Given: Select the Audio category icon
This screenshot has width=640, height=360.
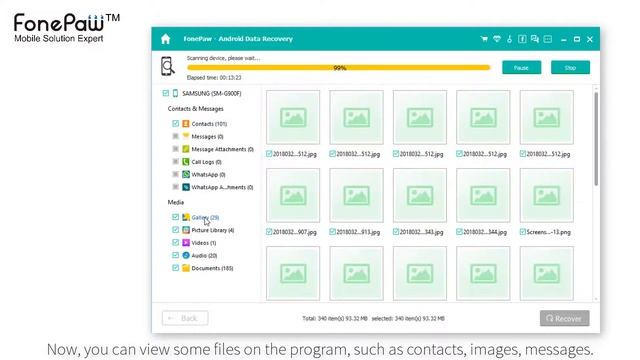Looking at the screenshot, I should pos(186,255).
